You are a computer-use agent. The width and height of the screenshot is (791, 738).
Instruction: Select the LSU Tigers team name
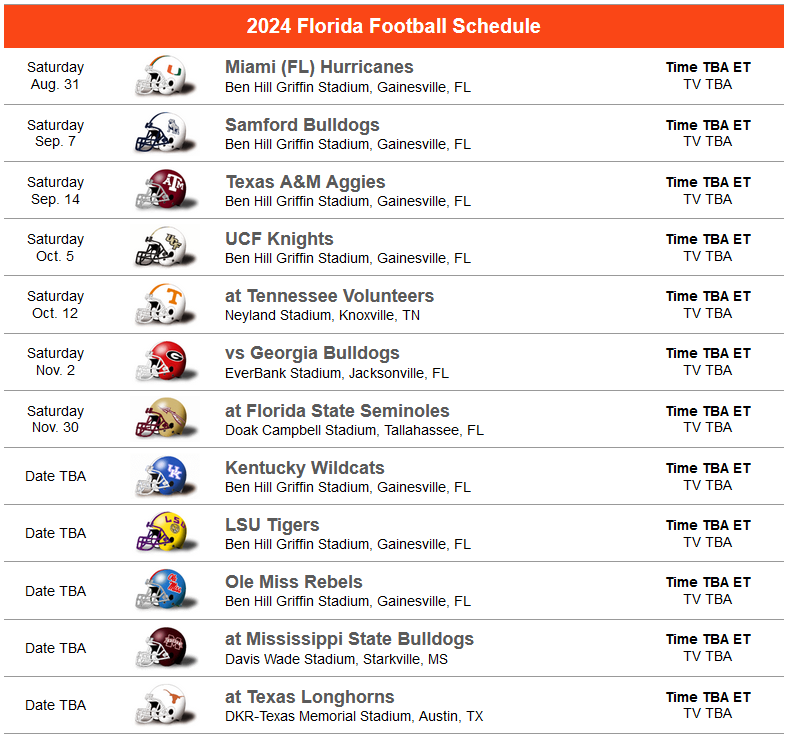click(x=272, y=525)
